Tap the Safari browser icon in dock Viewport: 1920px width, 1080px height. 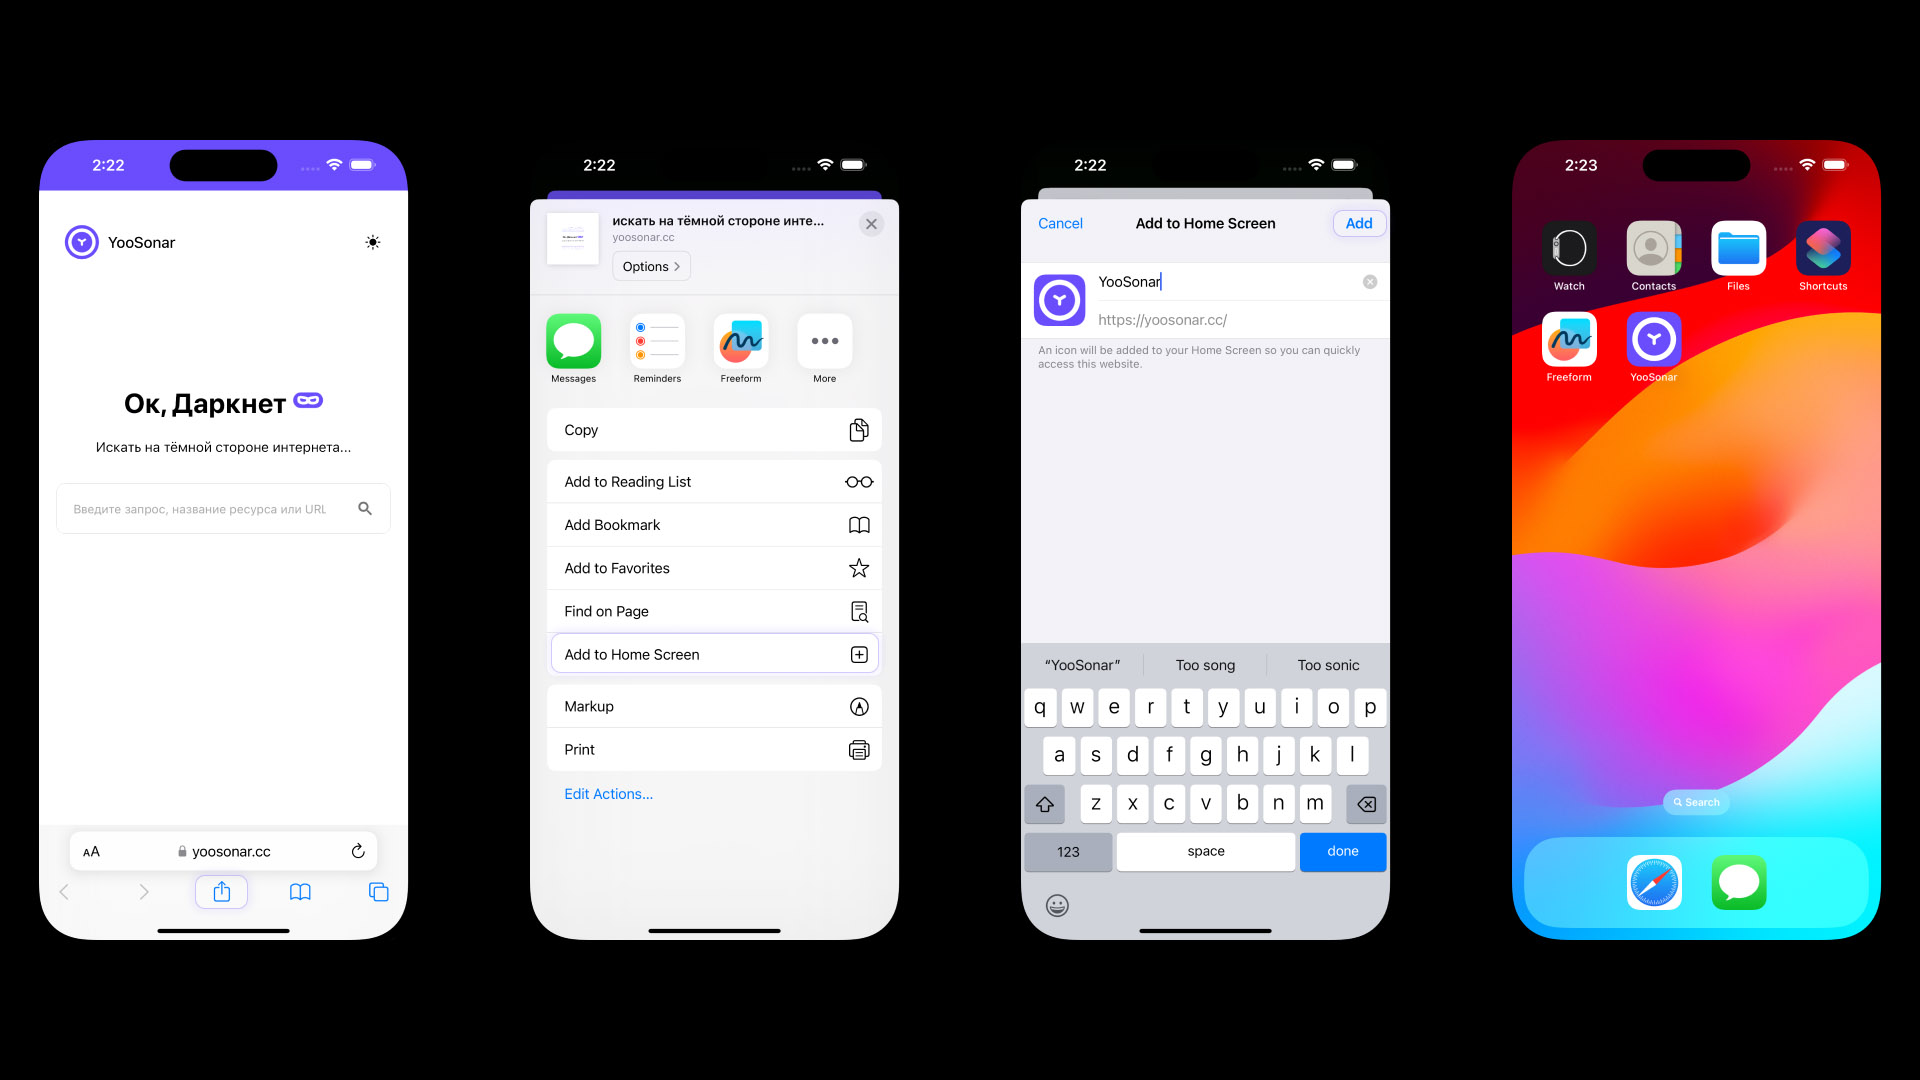1654,882
